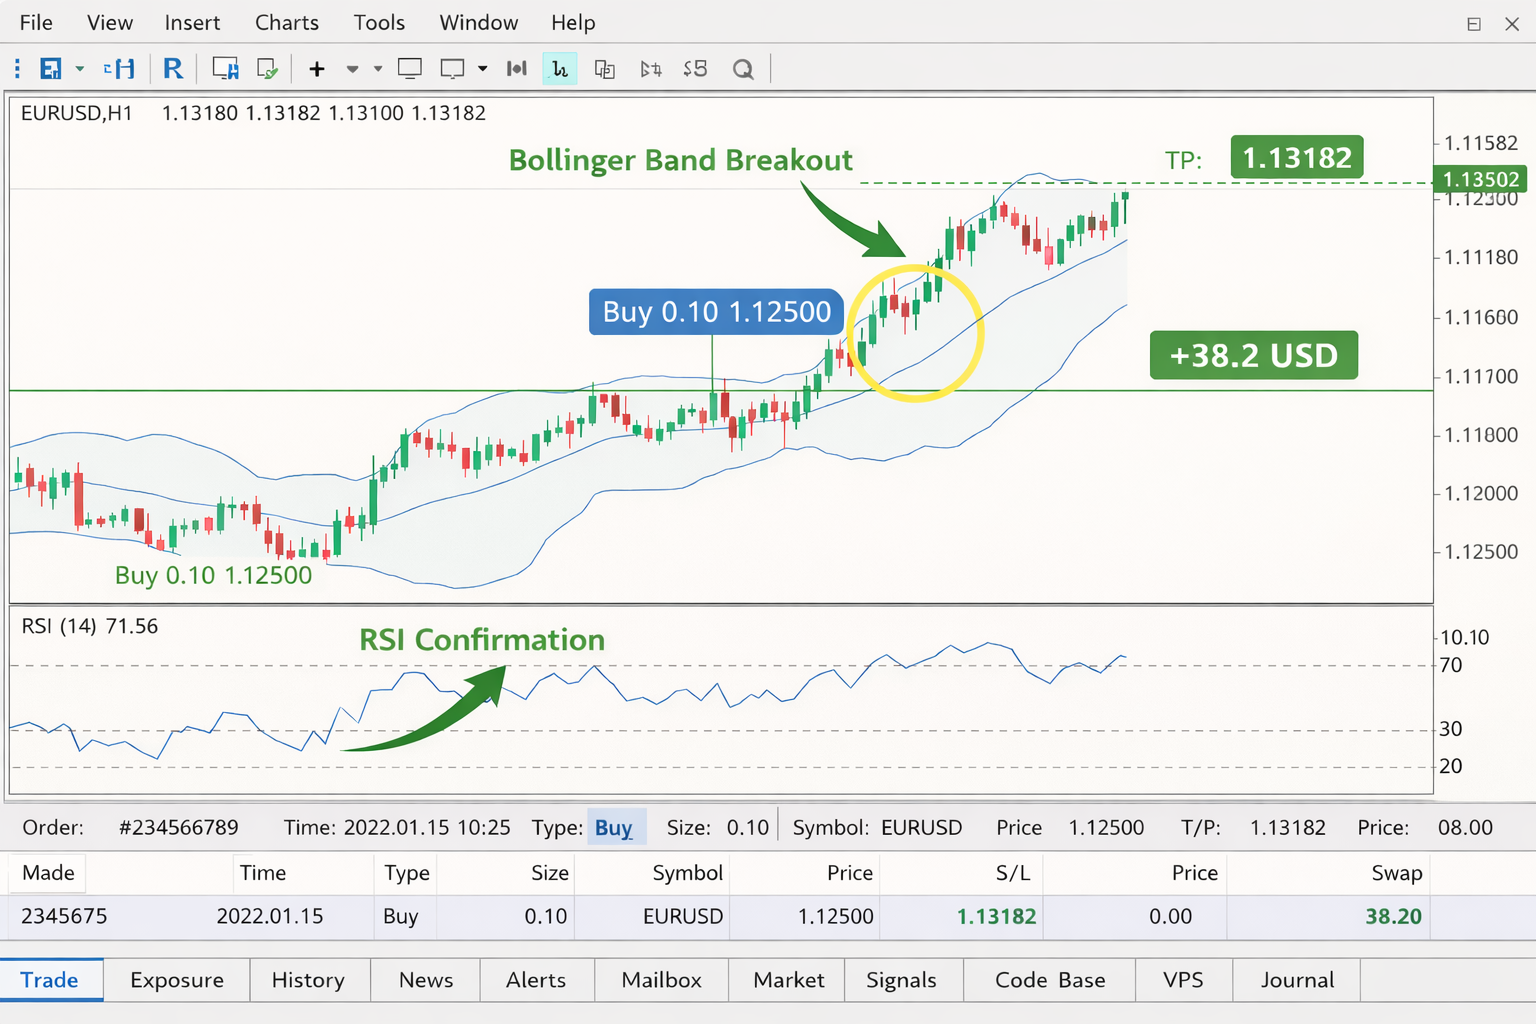Click the green Buy 0.10 1.12500 text at lower left
Image resolution: width=1536 pixels, height=1024 pixels.
click(x=213, y=575)
